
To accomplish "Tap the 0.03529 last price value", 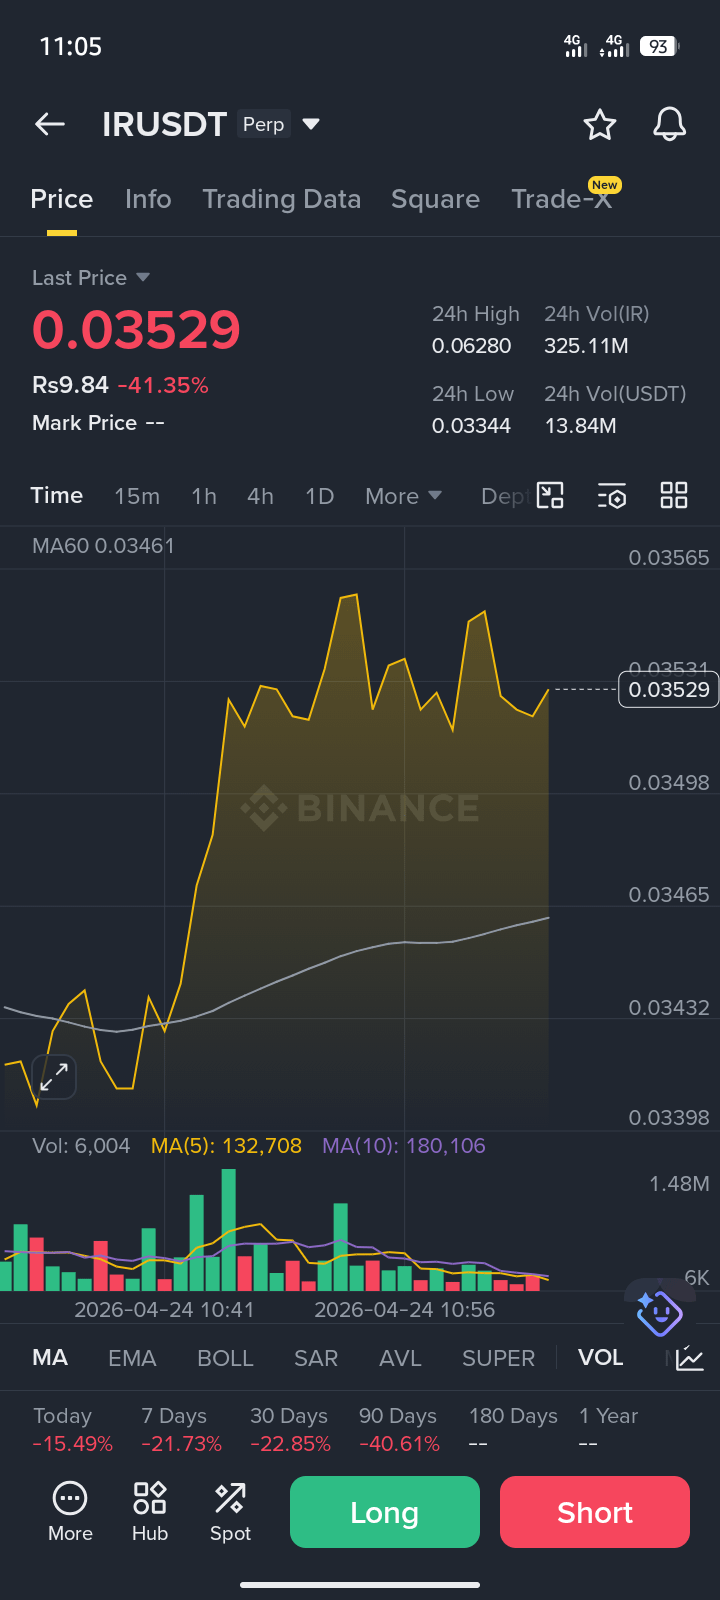I will tap(136, 330).
